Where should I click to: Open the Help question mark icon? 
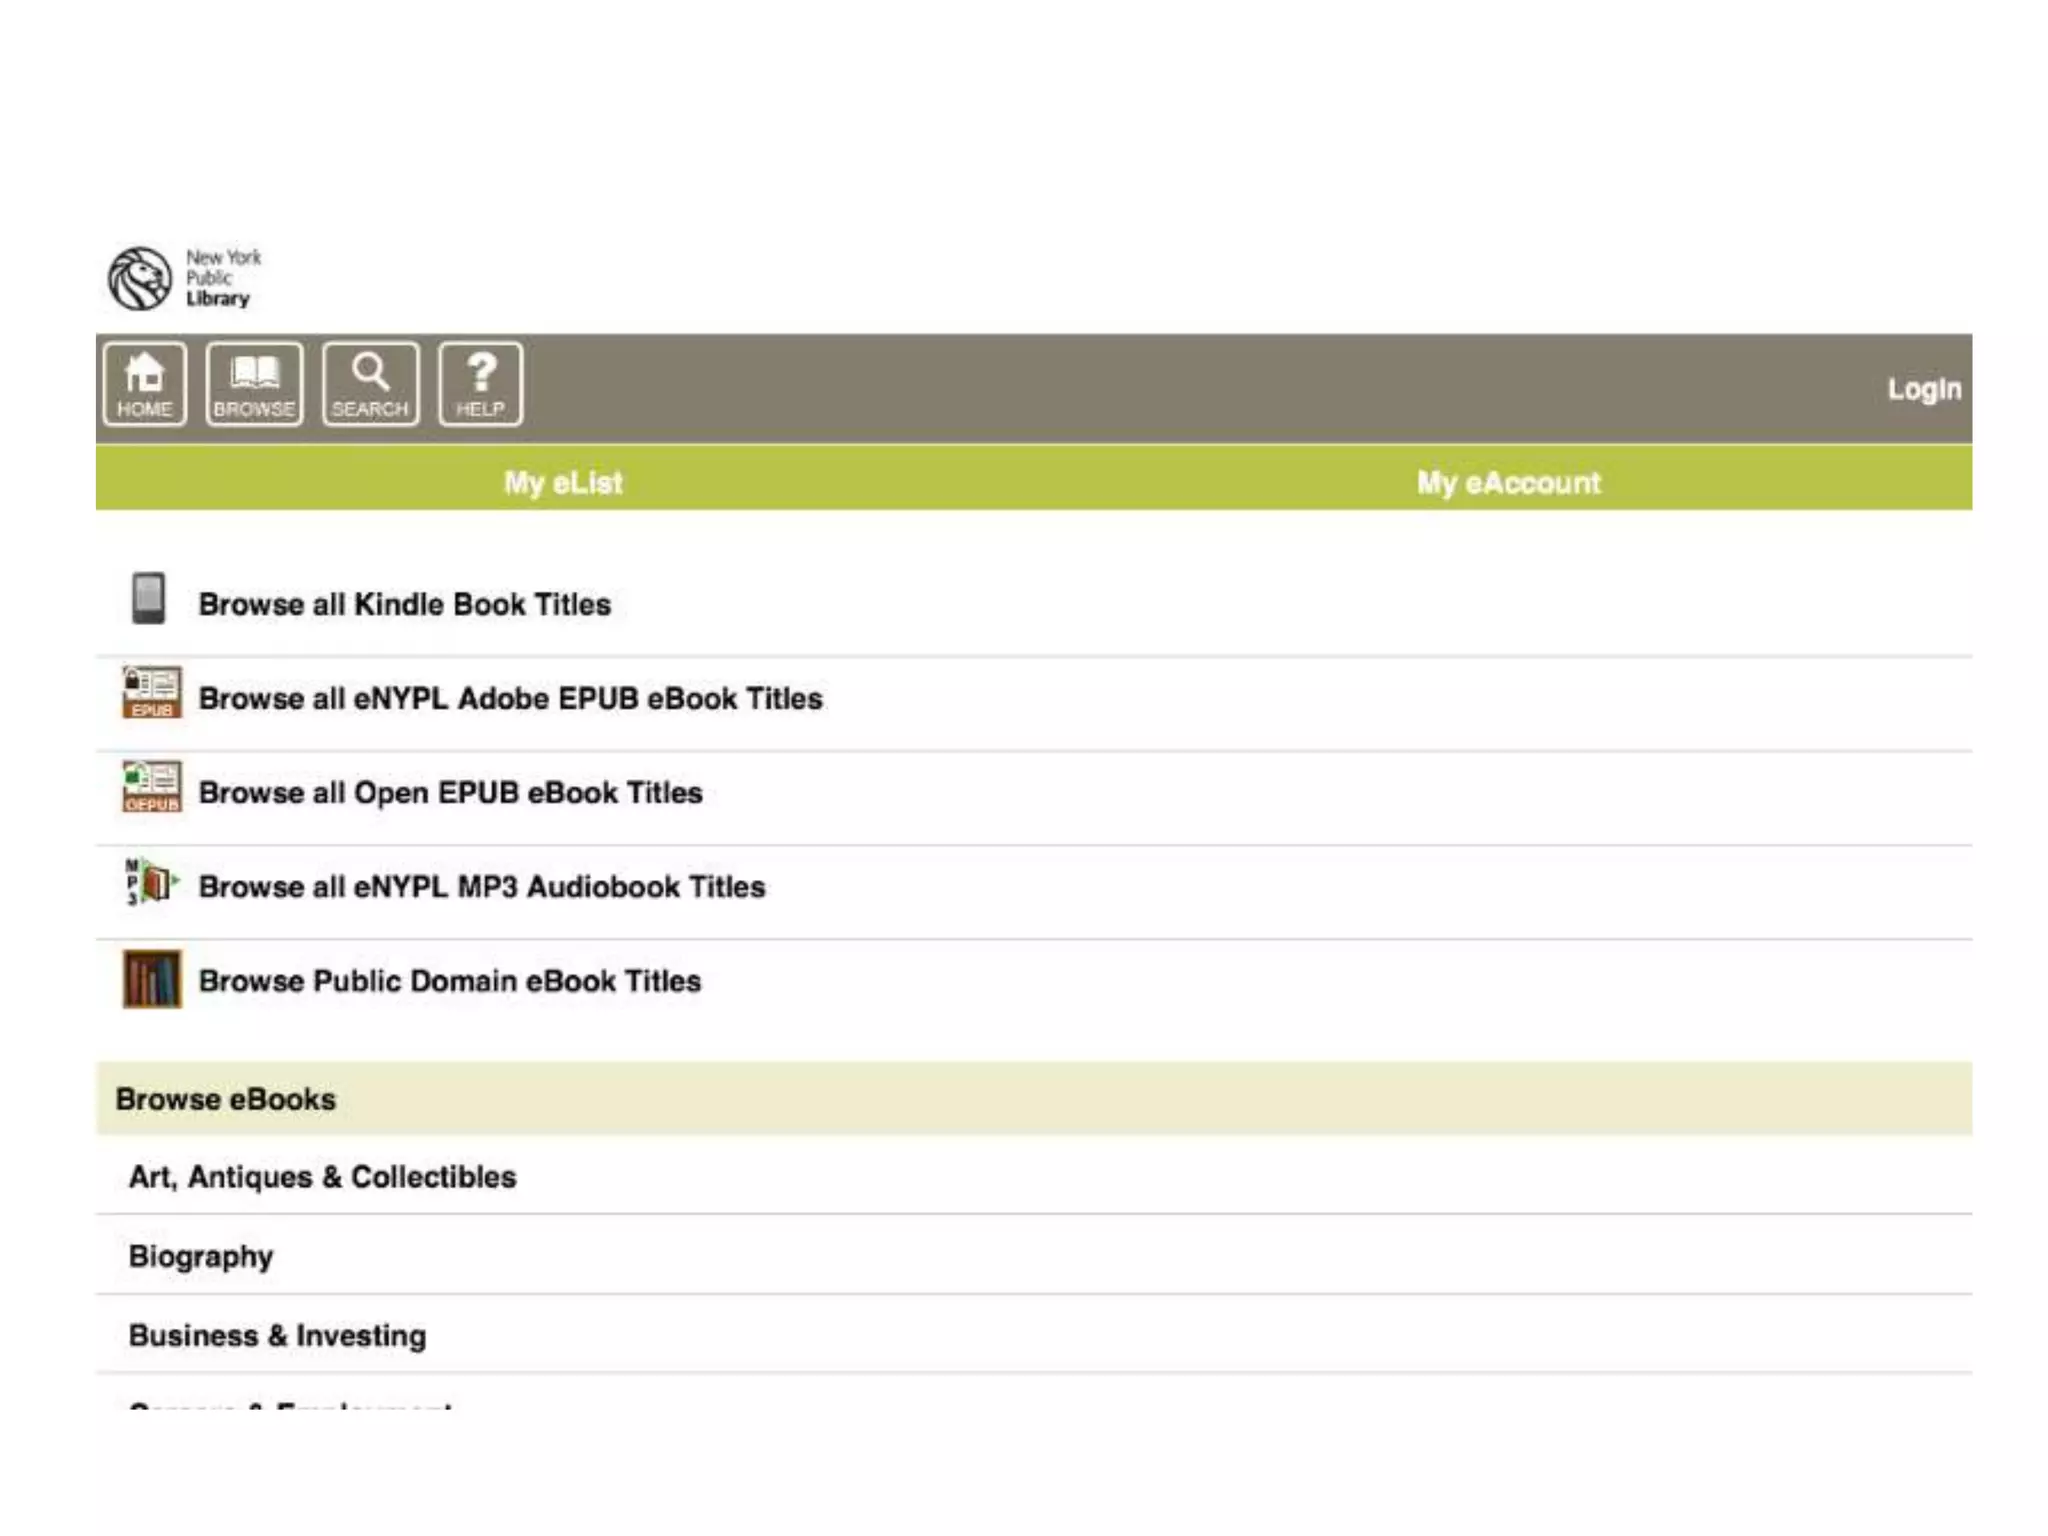tap(480, 385)
